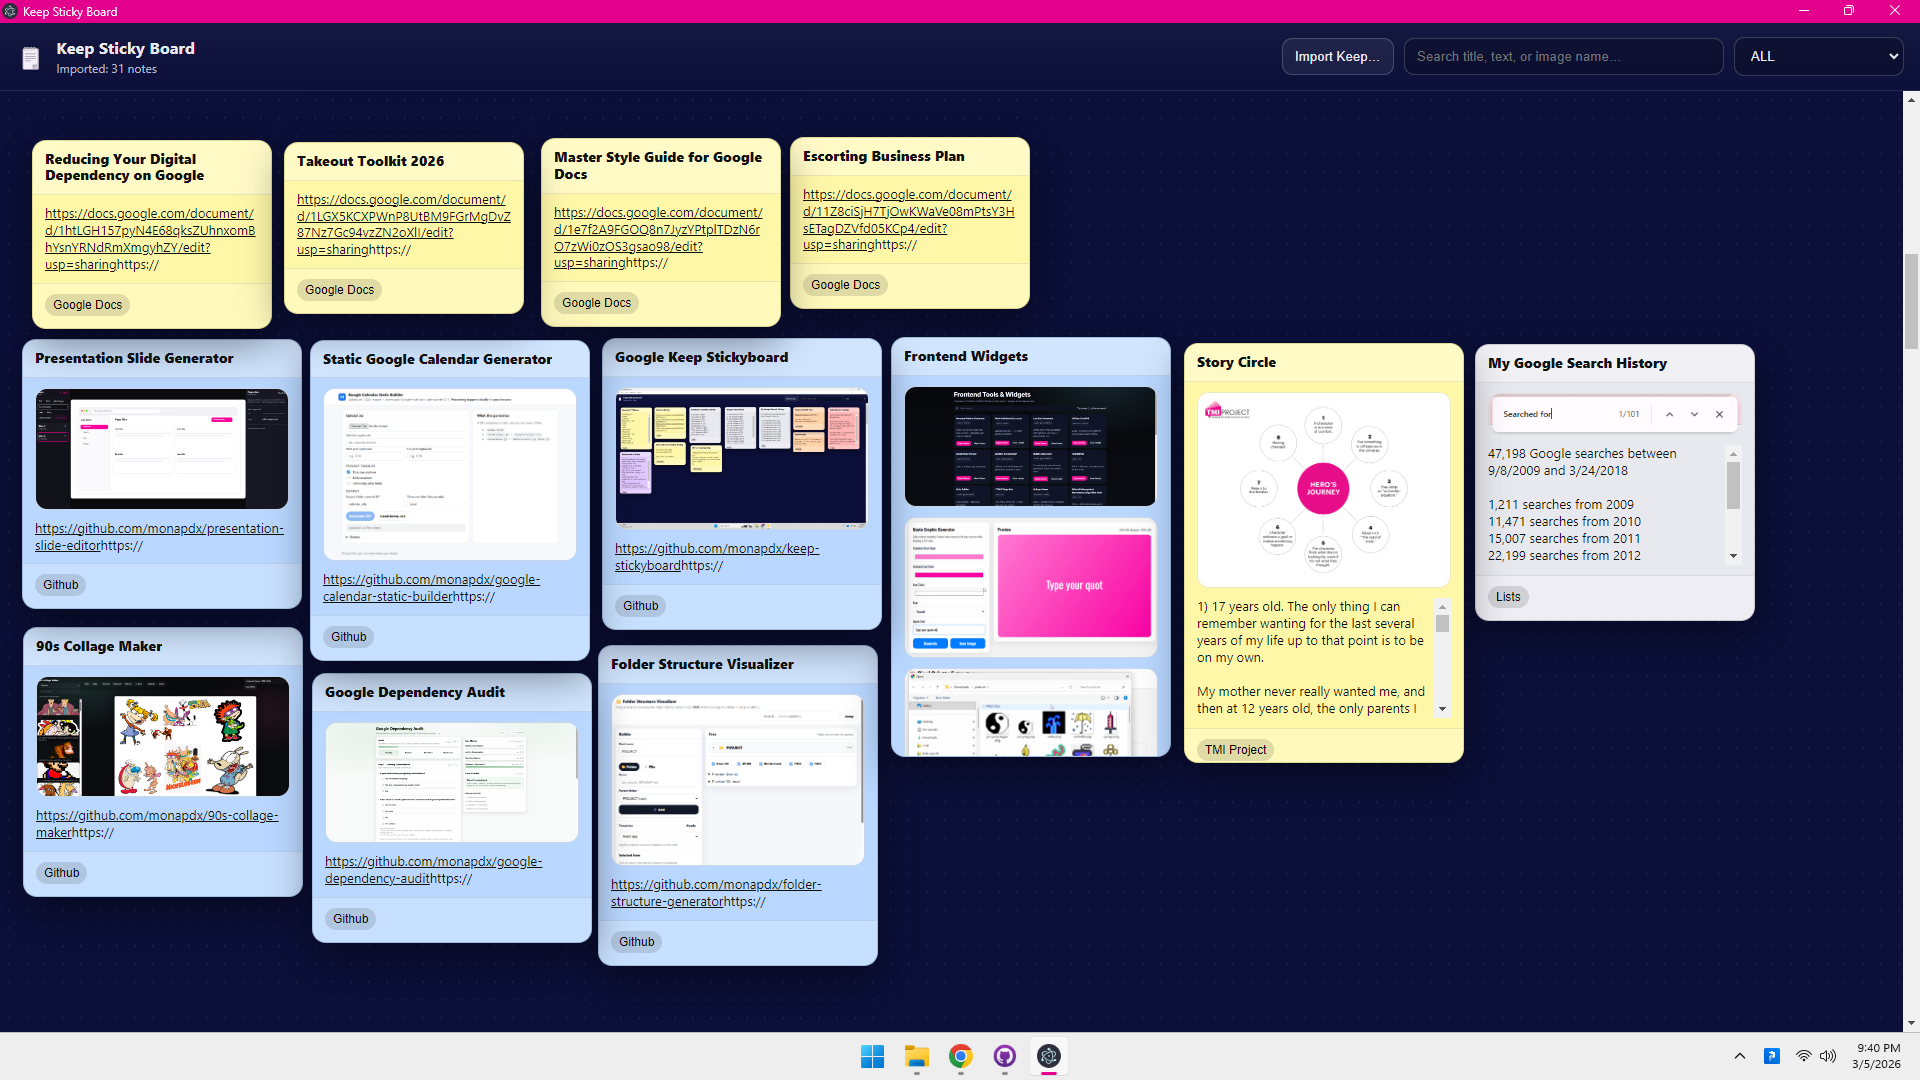Go to previous search result arrow
This screenshot has height=1080, width=1920.
pos(1669,414)
